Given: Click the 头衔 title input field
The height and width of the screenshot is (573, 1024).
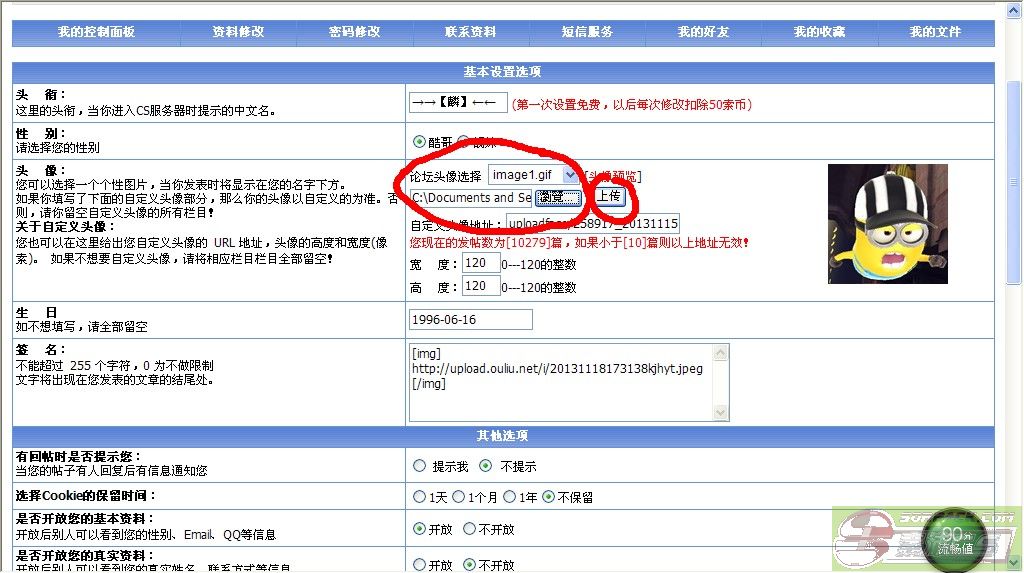Looking at the screenshot, I should click(457, 104).
